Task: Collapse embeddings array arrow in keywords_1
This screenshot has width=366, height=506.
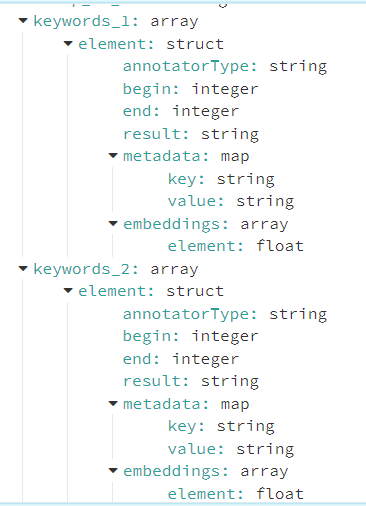Action: (x=113, y=223)
